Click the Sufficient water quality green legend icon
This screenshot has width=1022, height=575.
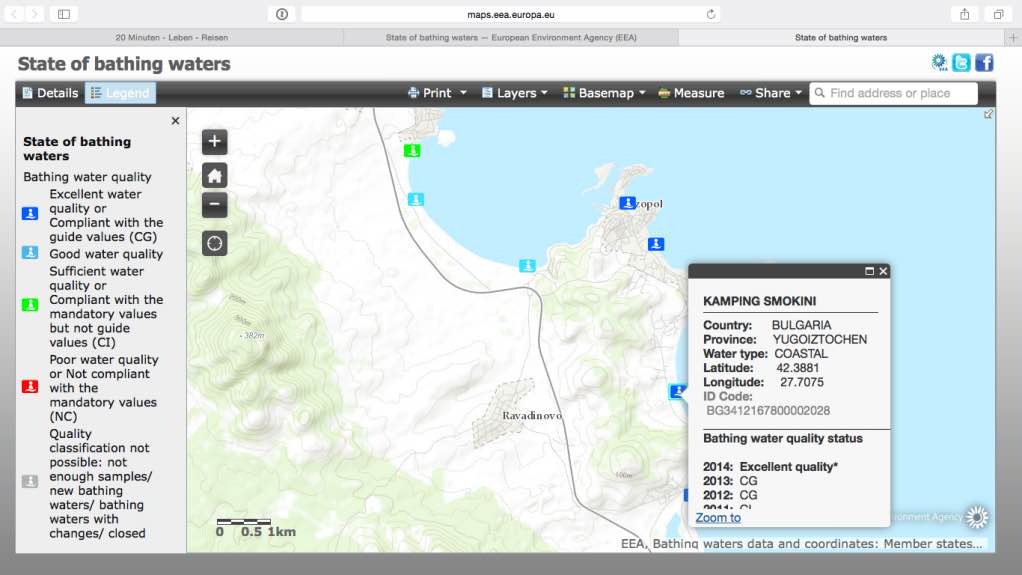coord(30,304)
